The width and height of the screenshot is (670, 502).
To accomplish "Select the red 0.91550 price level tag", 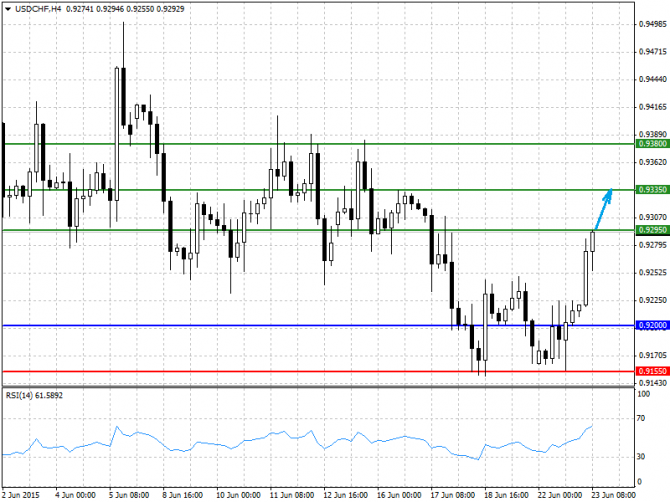I will [652, 371].
